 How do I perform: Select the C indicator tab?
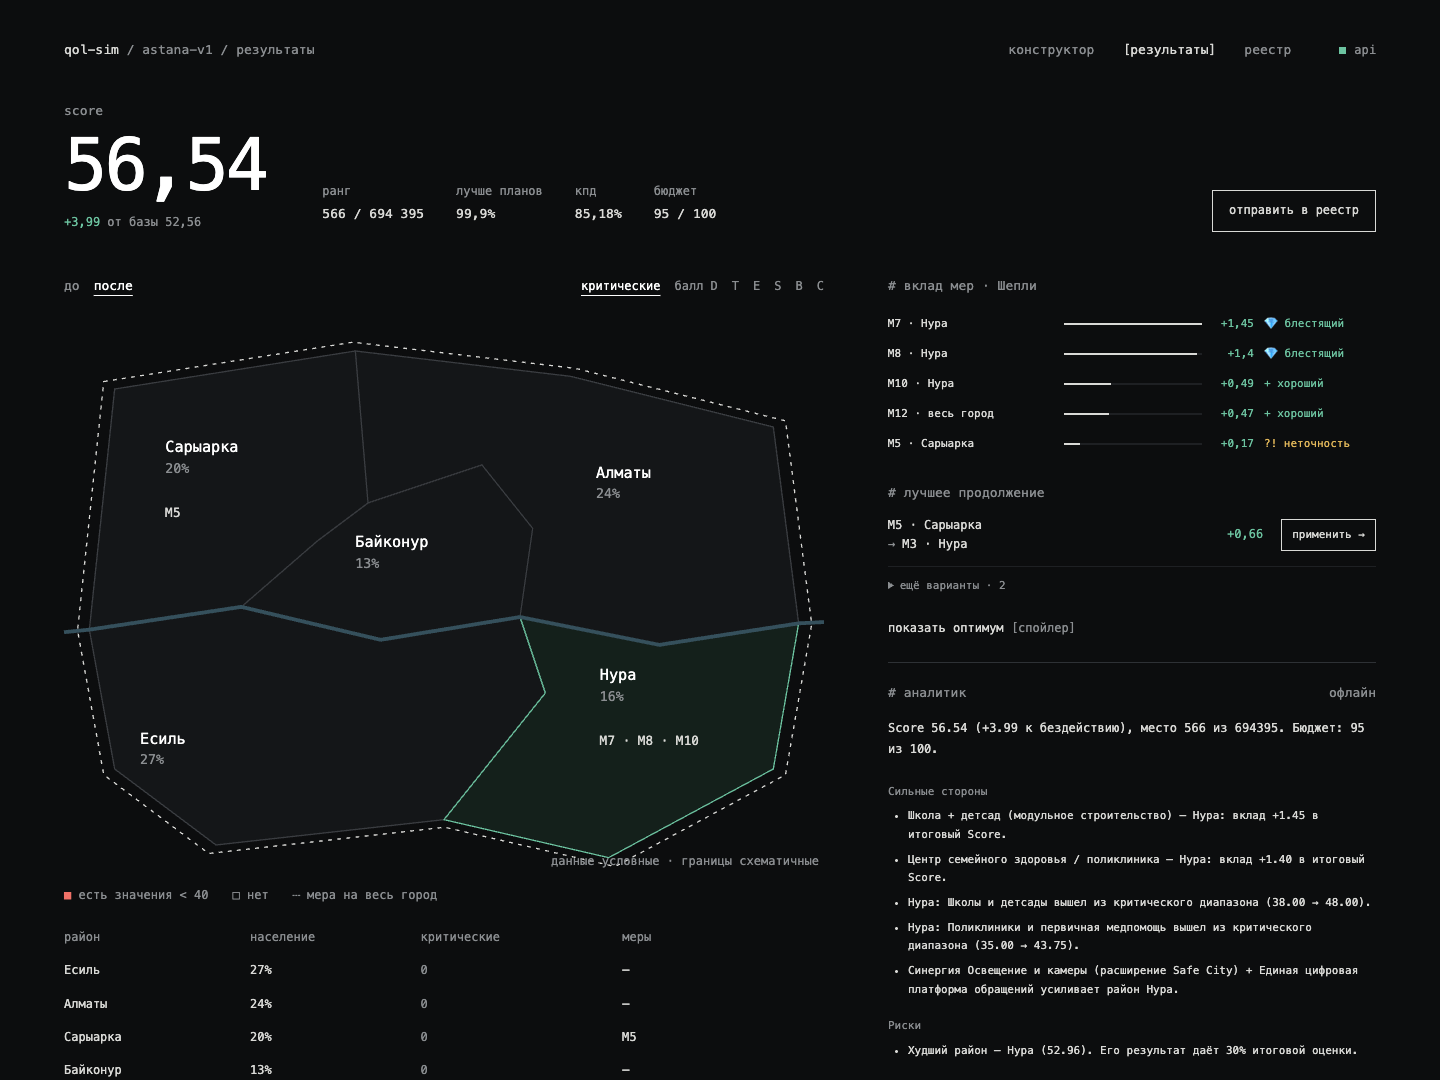820,286
